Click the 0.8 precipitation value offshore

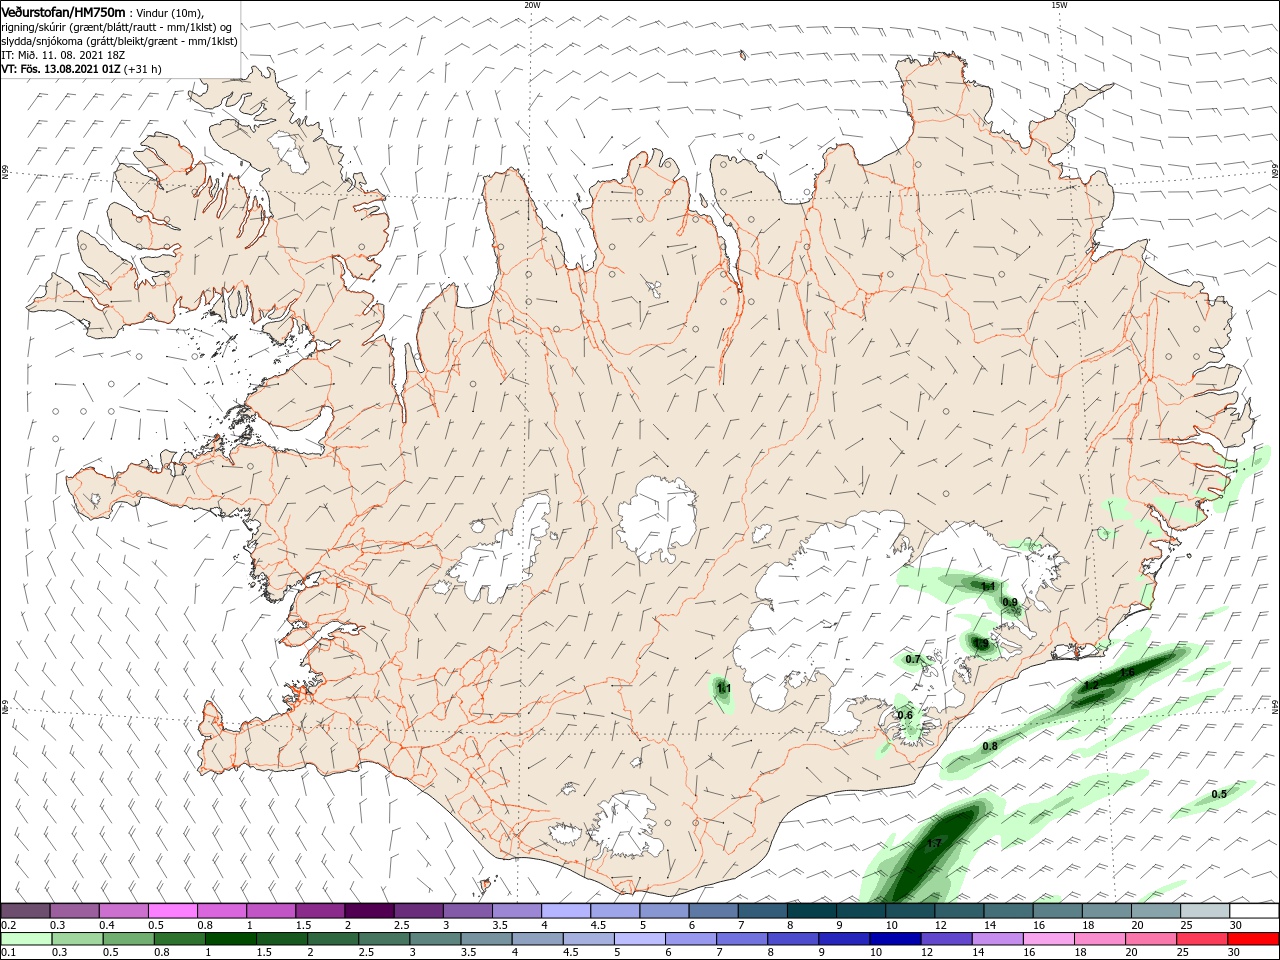click(990, 747)
